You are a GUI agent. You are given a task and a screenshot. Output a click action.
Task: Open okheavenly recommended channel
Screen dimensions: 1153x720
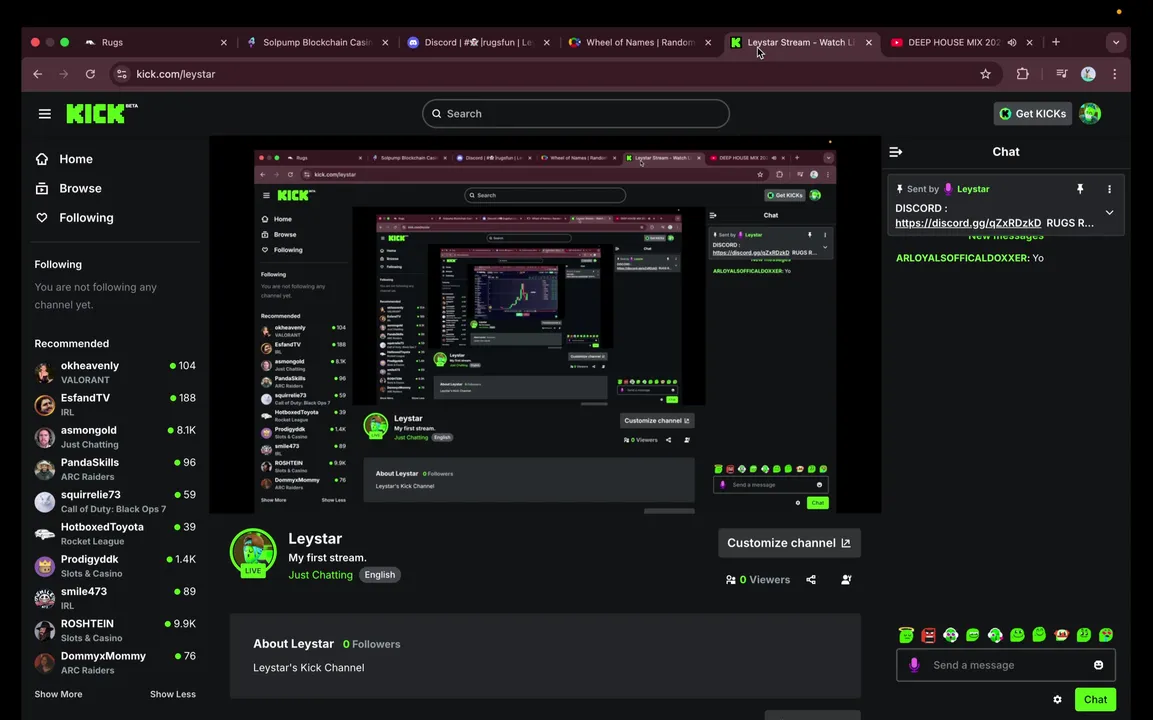(115, 372)
